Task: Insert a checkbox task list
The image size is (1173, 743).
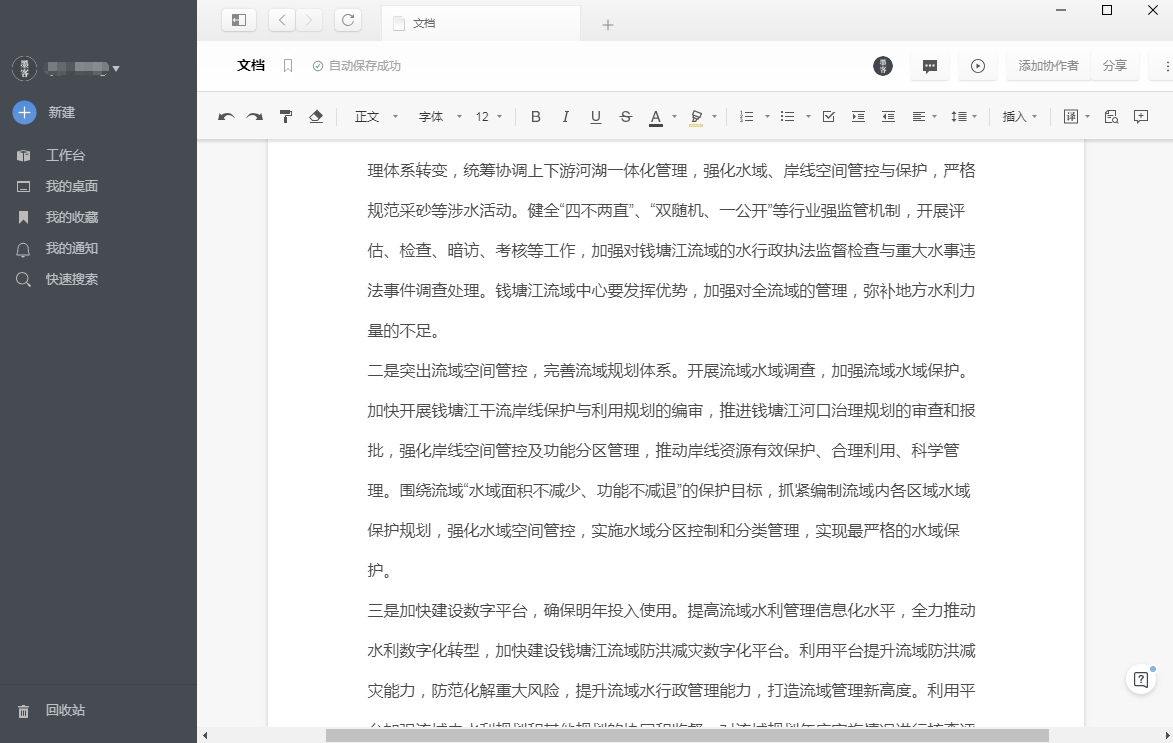Action: [x=828, y=117]
